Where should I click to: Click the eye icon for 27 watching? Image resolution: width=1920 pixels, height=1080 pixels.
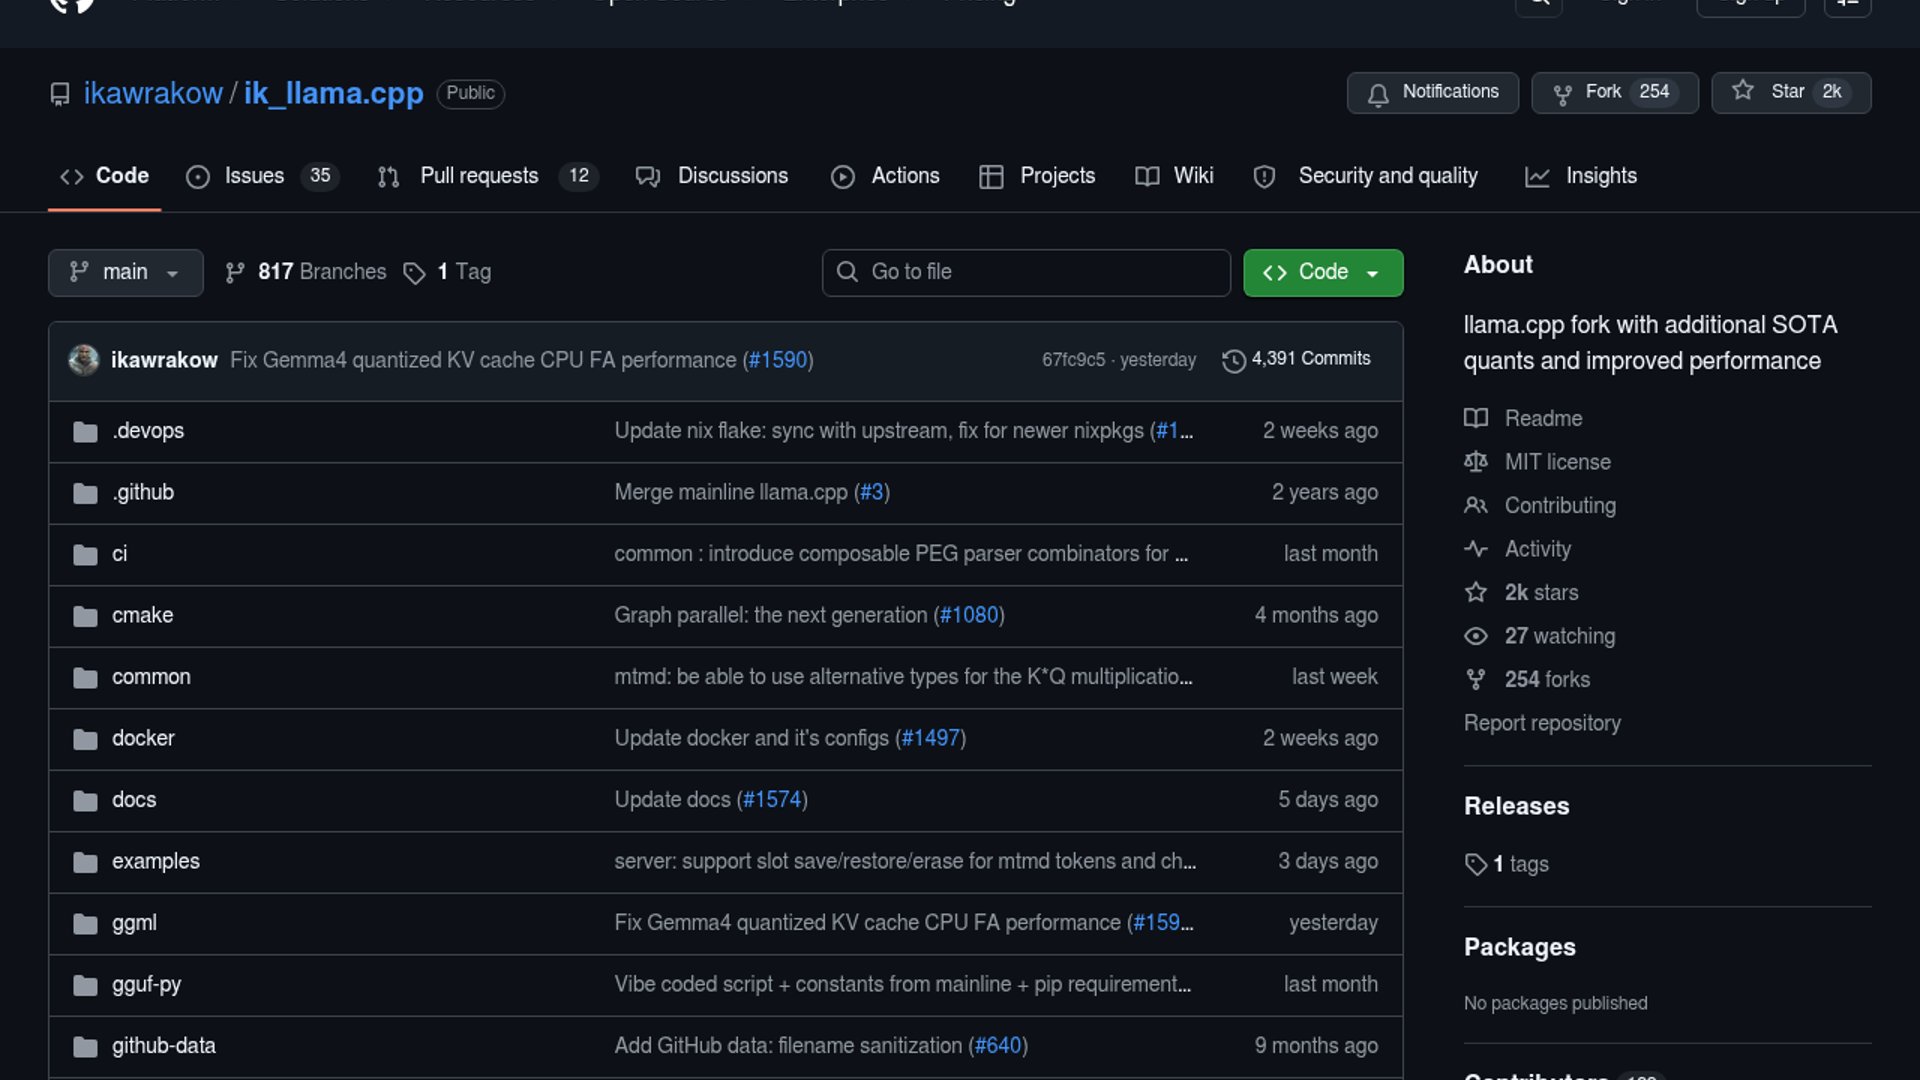pyautogui.click(x=1475, y=636)
